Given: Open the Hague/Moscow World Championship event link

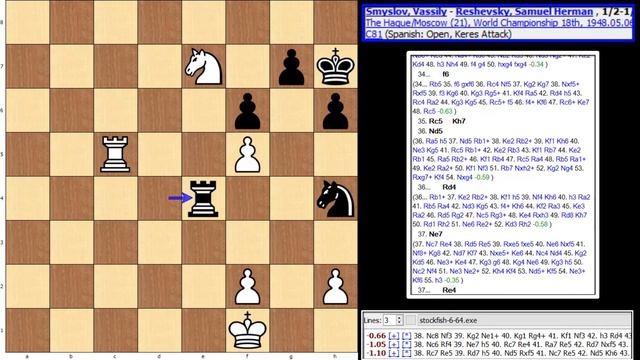Looking at the screenshot, I should pos(499,23).
